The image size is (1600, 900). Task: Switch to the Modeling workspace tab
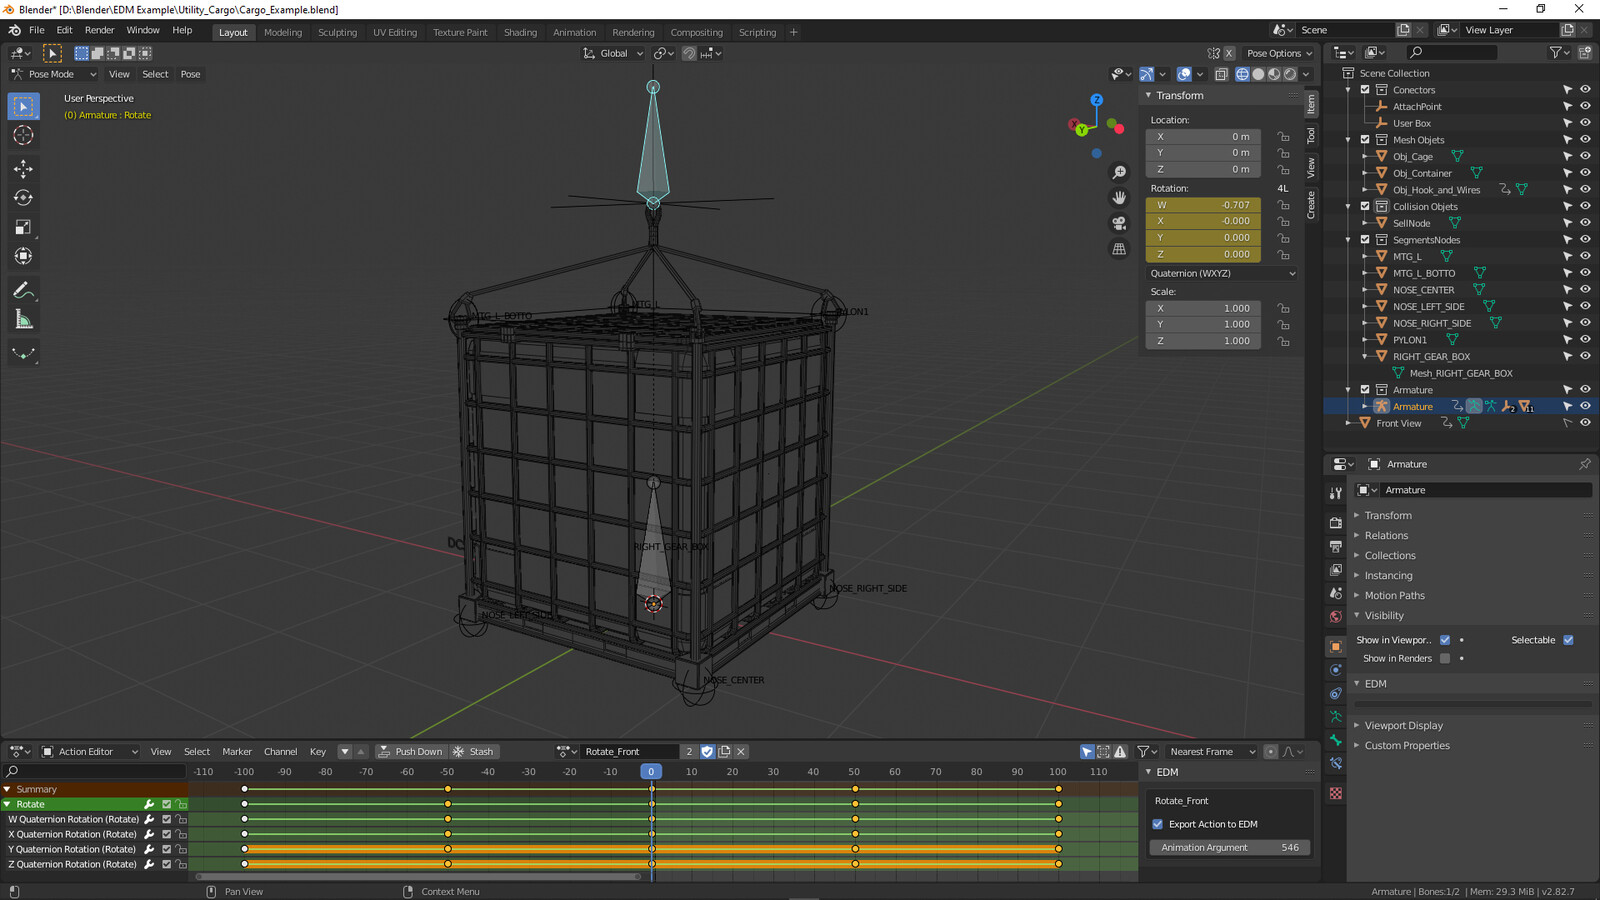click(x=283, y=32)
